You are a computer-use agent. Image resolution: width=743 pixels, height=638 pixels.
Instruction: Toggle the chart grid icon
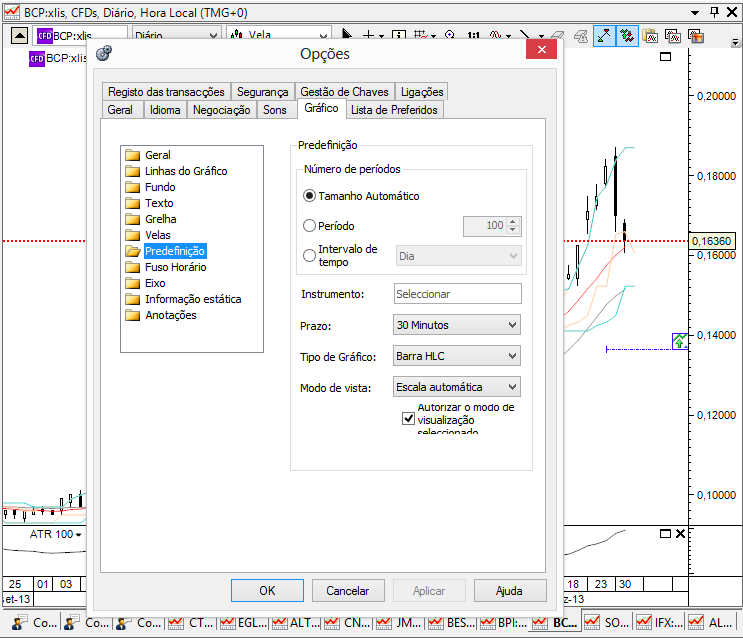pos(420,35)
